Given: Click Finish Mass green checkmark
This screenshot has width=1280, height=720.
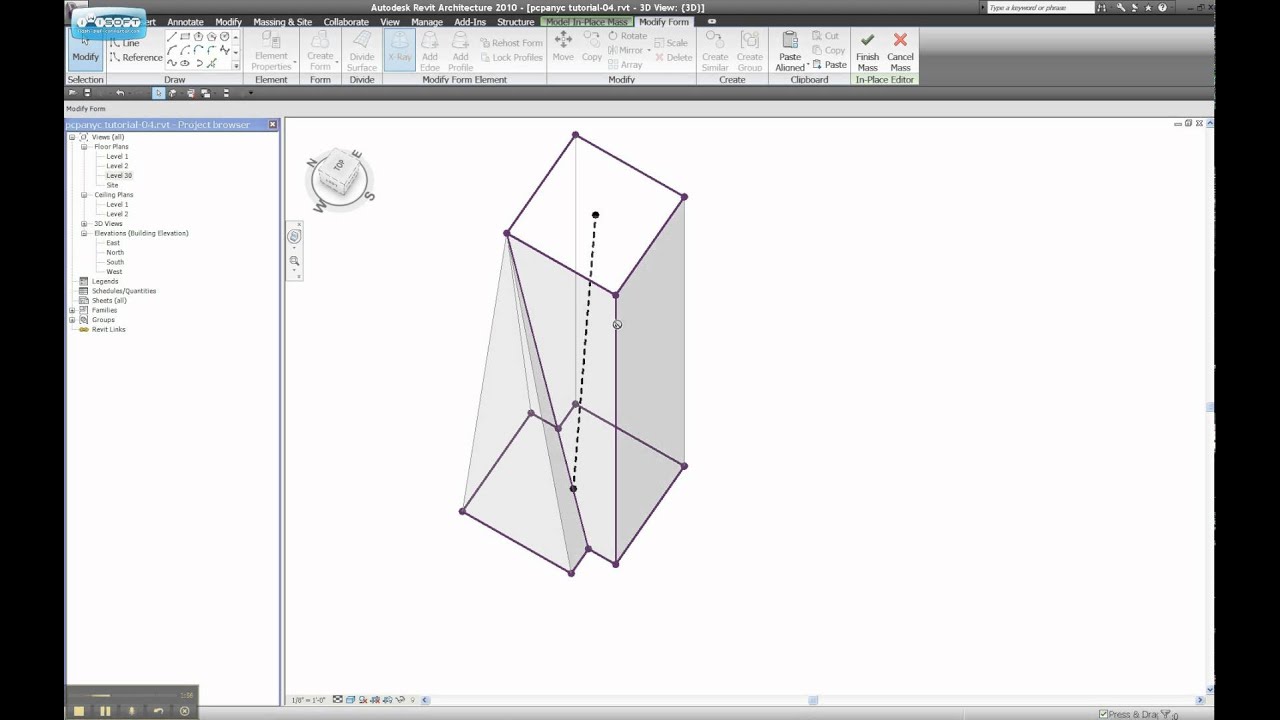Looking at the screenshot, I should (x=867, y=50).
